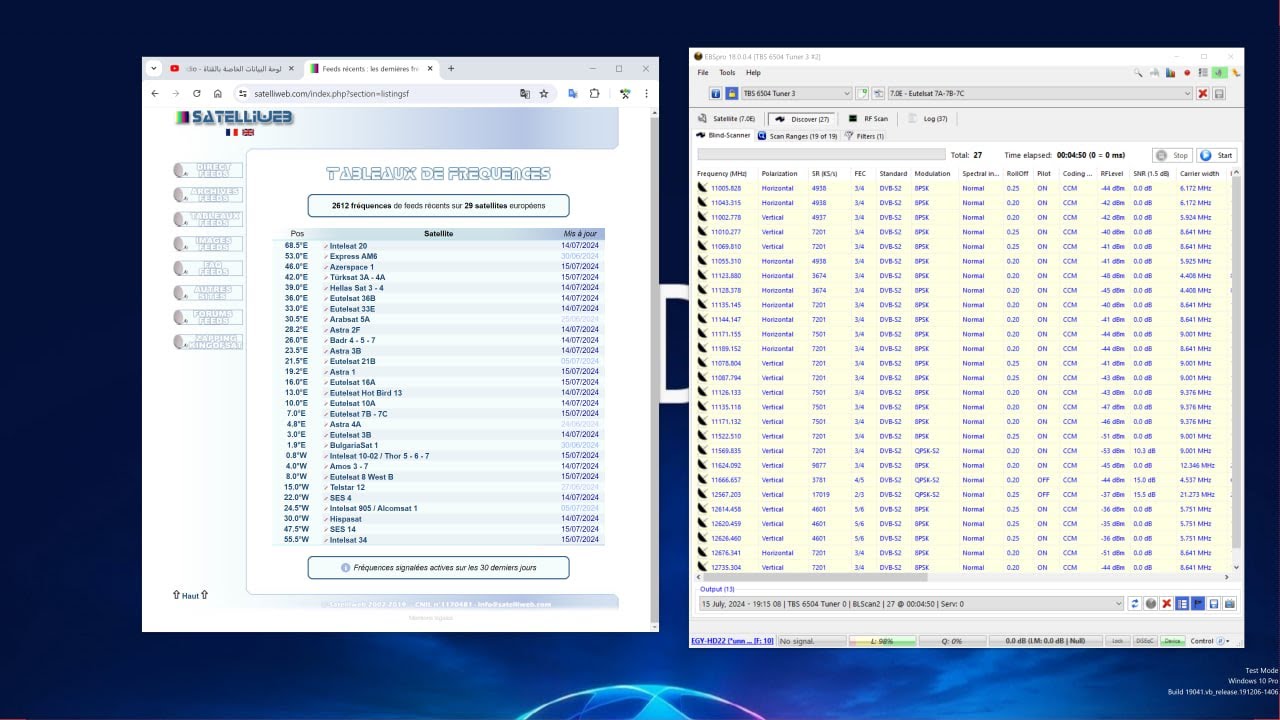Switch Satelliweb to English with the UK flag
1280x720 pixels.
pos(248,132)
